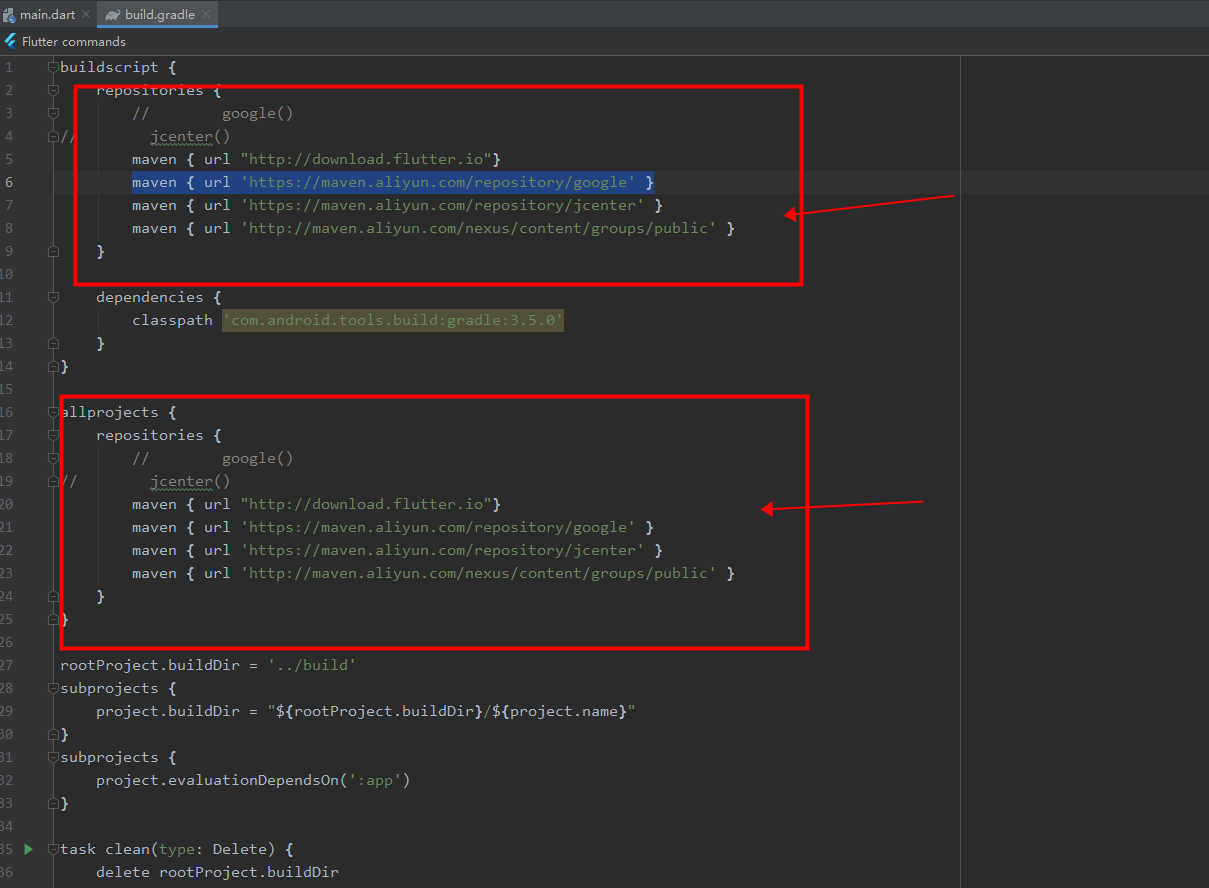Toggle fold marker at end of buildscript line 14
The height and width of the screenshot is (888, 1209).
[x=53, y=366]
